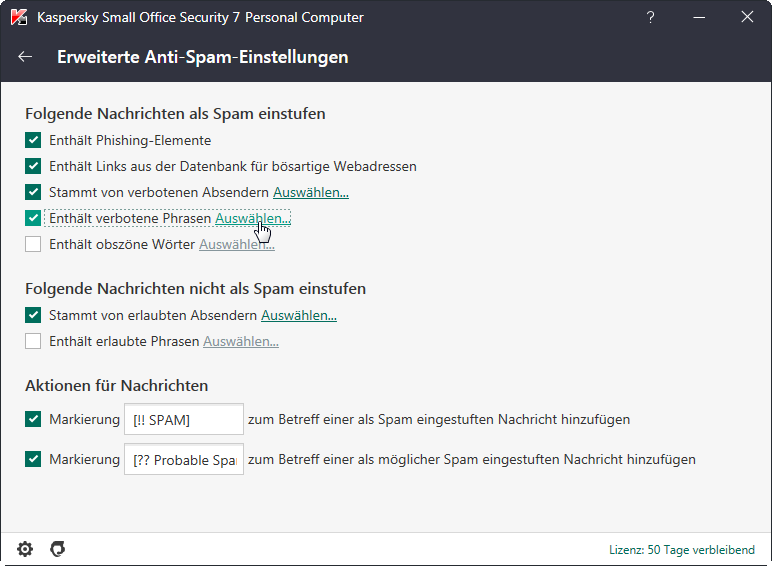The width and height of the screenshot is (772, 566).
Task: Click the help question mark icon
Action: pos(650,17)
